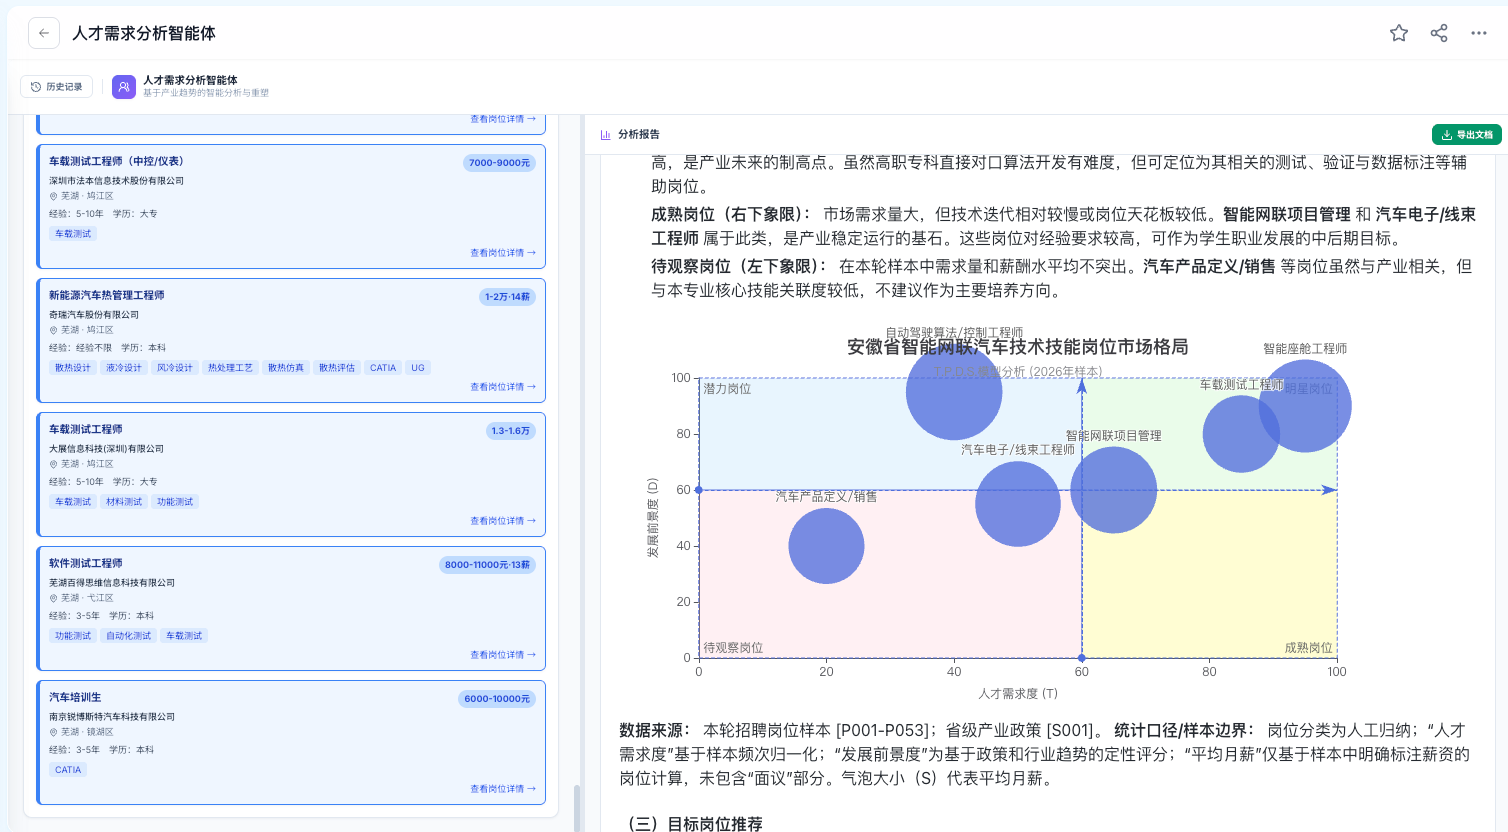Click the 人才需求分析智能体 page title

144,33
